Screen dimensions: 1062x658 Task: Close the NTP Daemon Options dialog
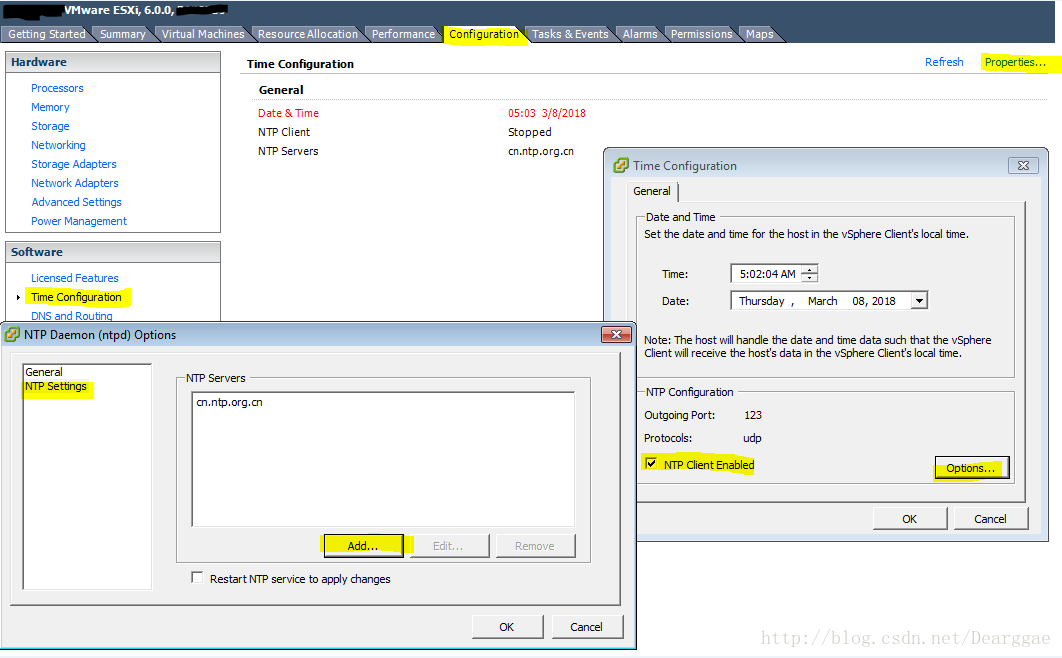616,334
